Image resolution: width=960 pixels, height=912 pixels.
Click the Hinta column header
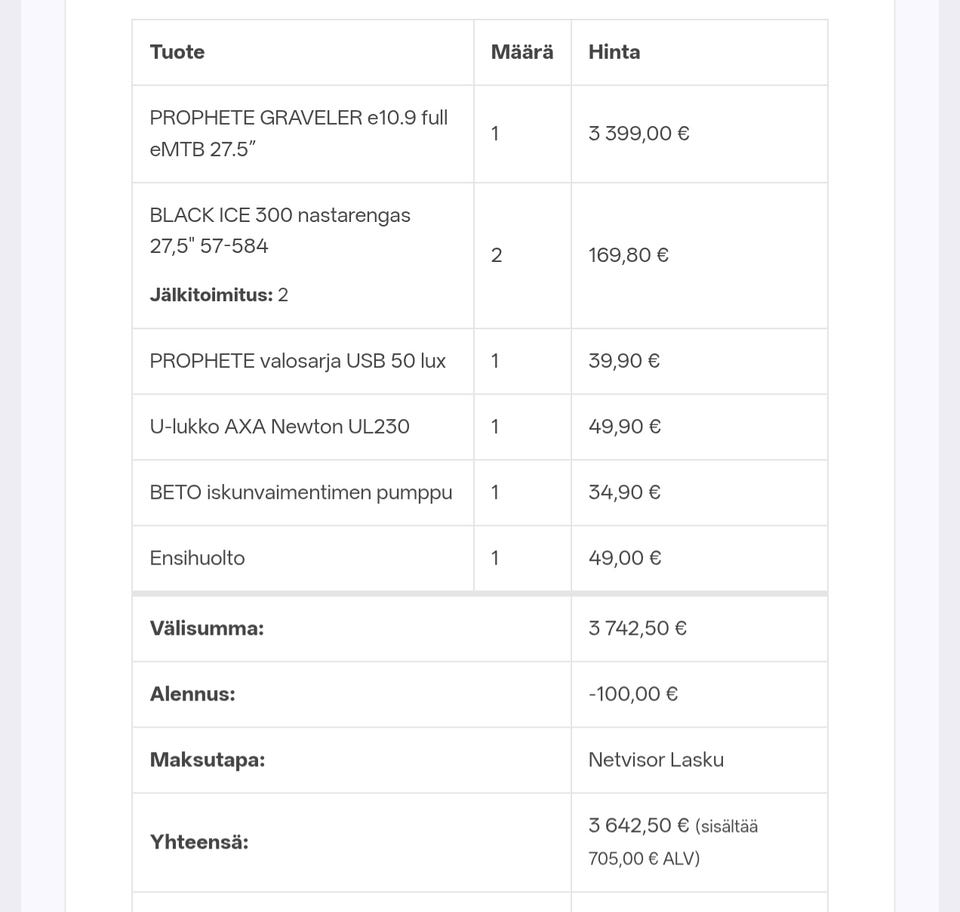tap(614, 52)
